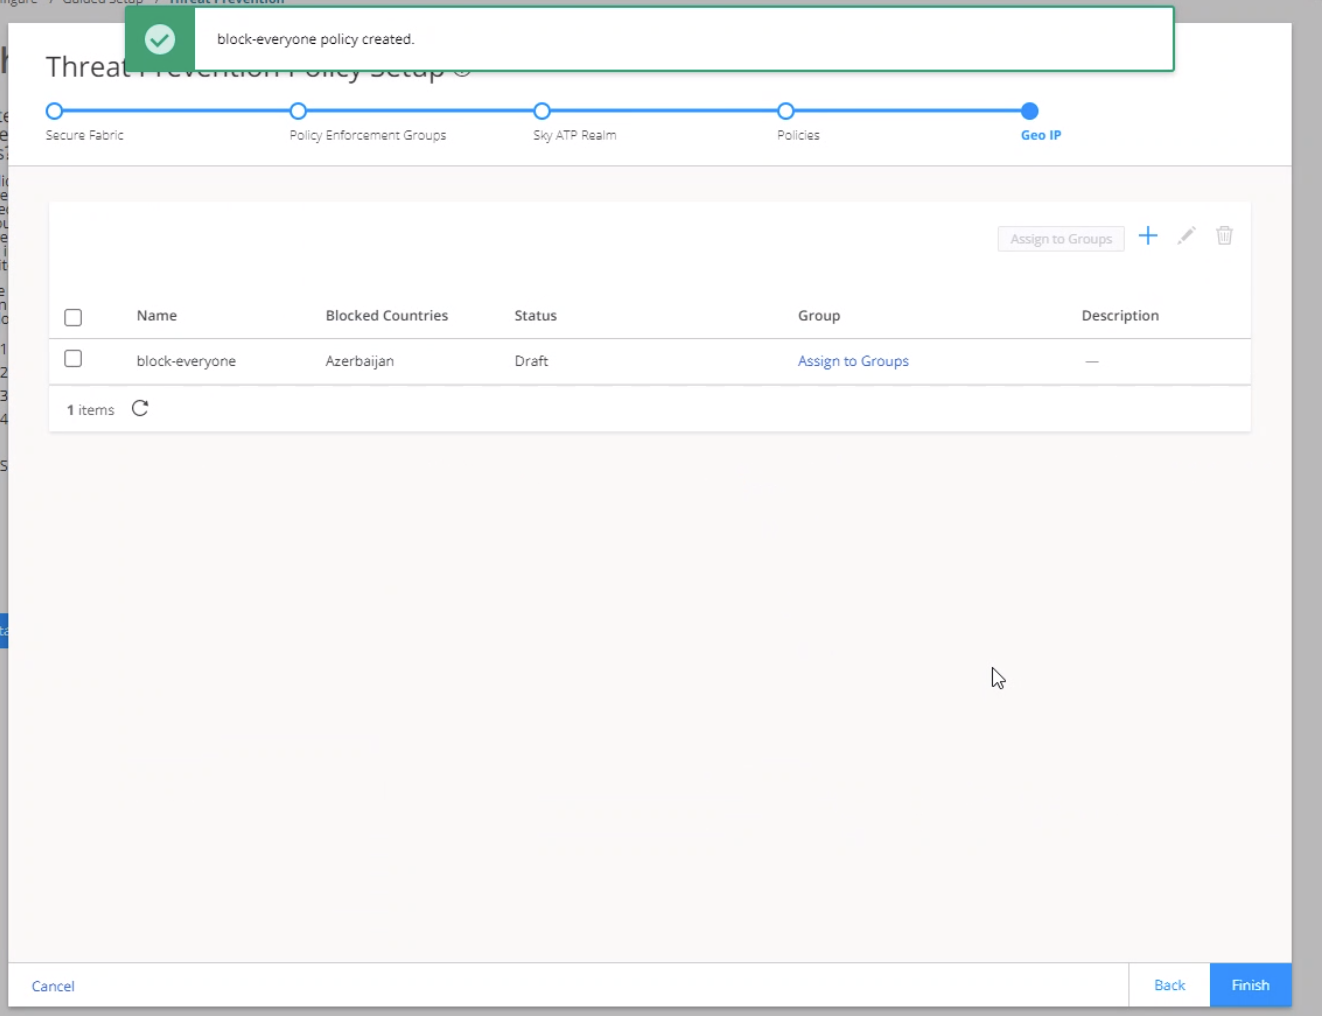Jump to Policy Enforcement Groups step
1322x1016 pixels.
[298, 111]
